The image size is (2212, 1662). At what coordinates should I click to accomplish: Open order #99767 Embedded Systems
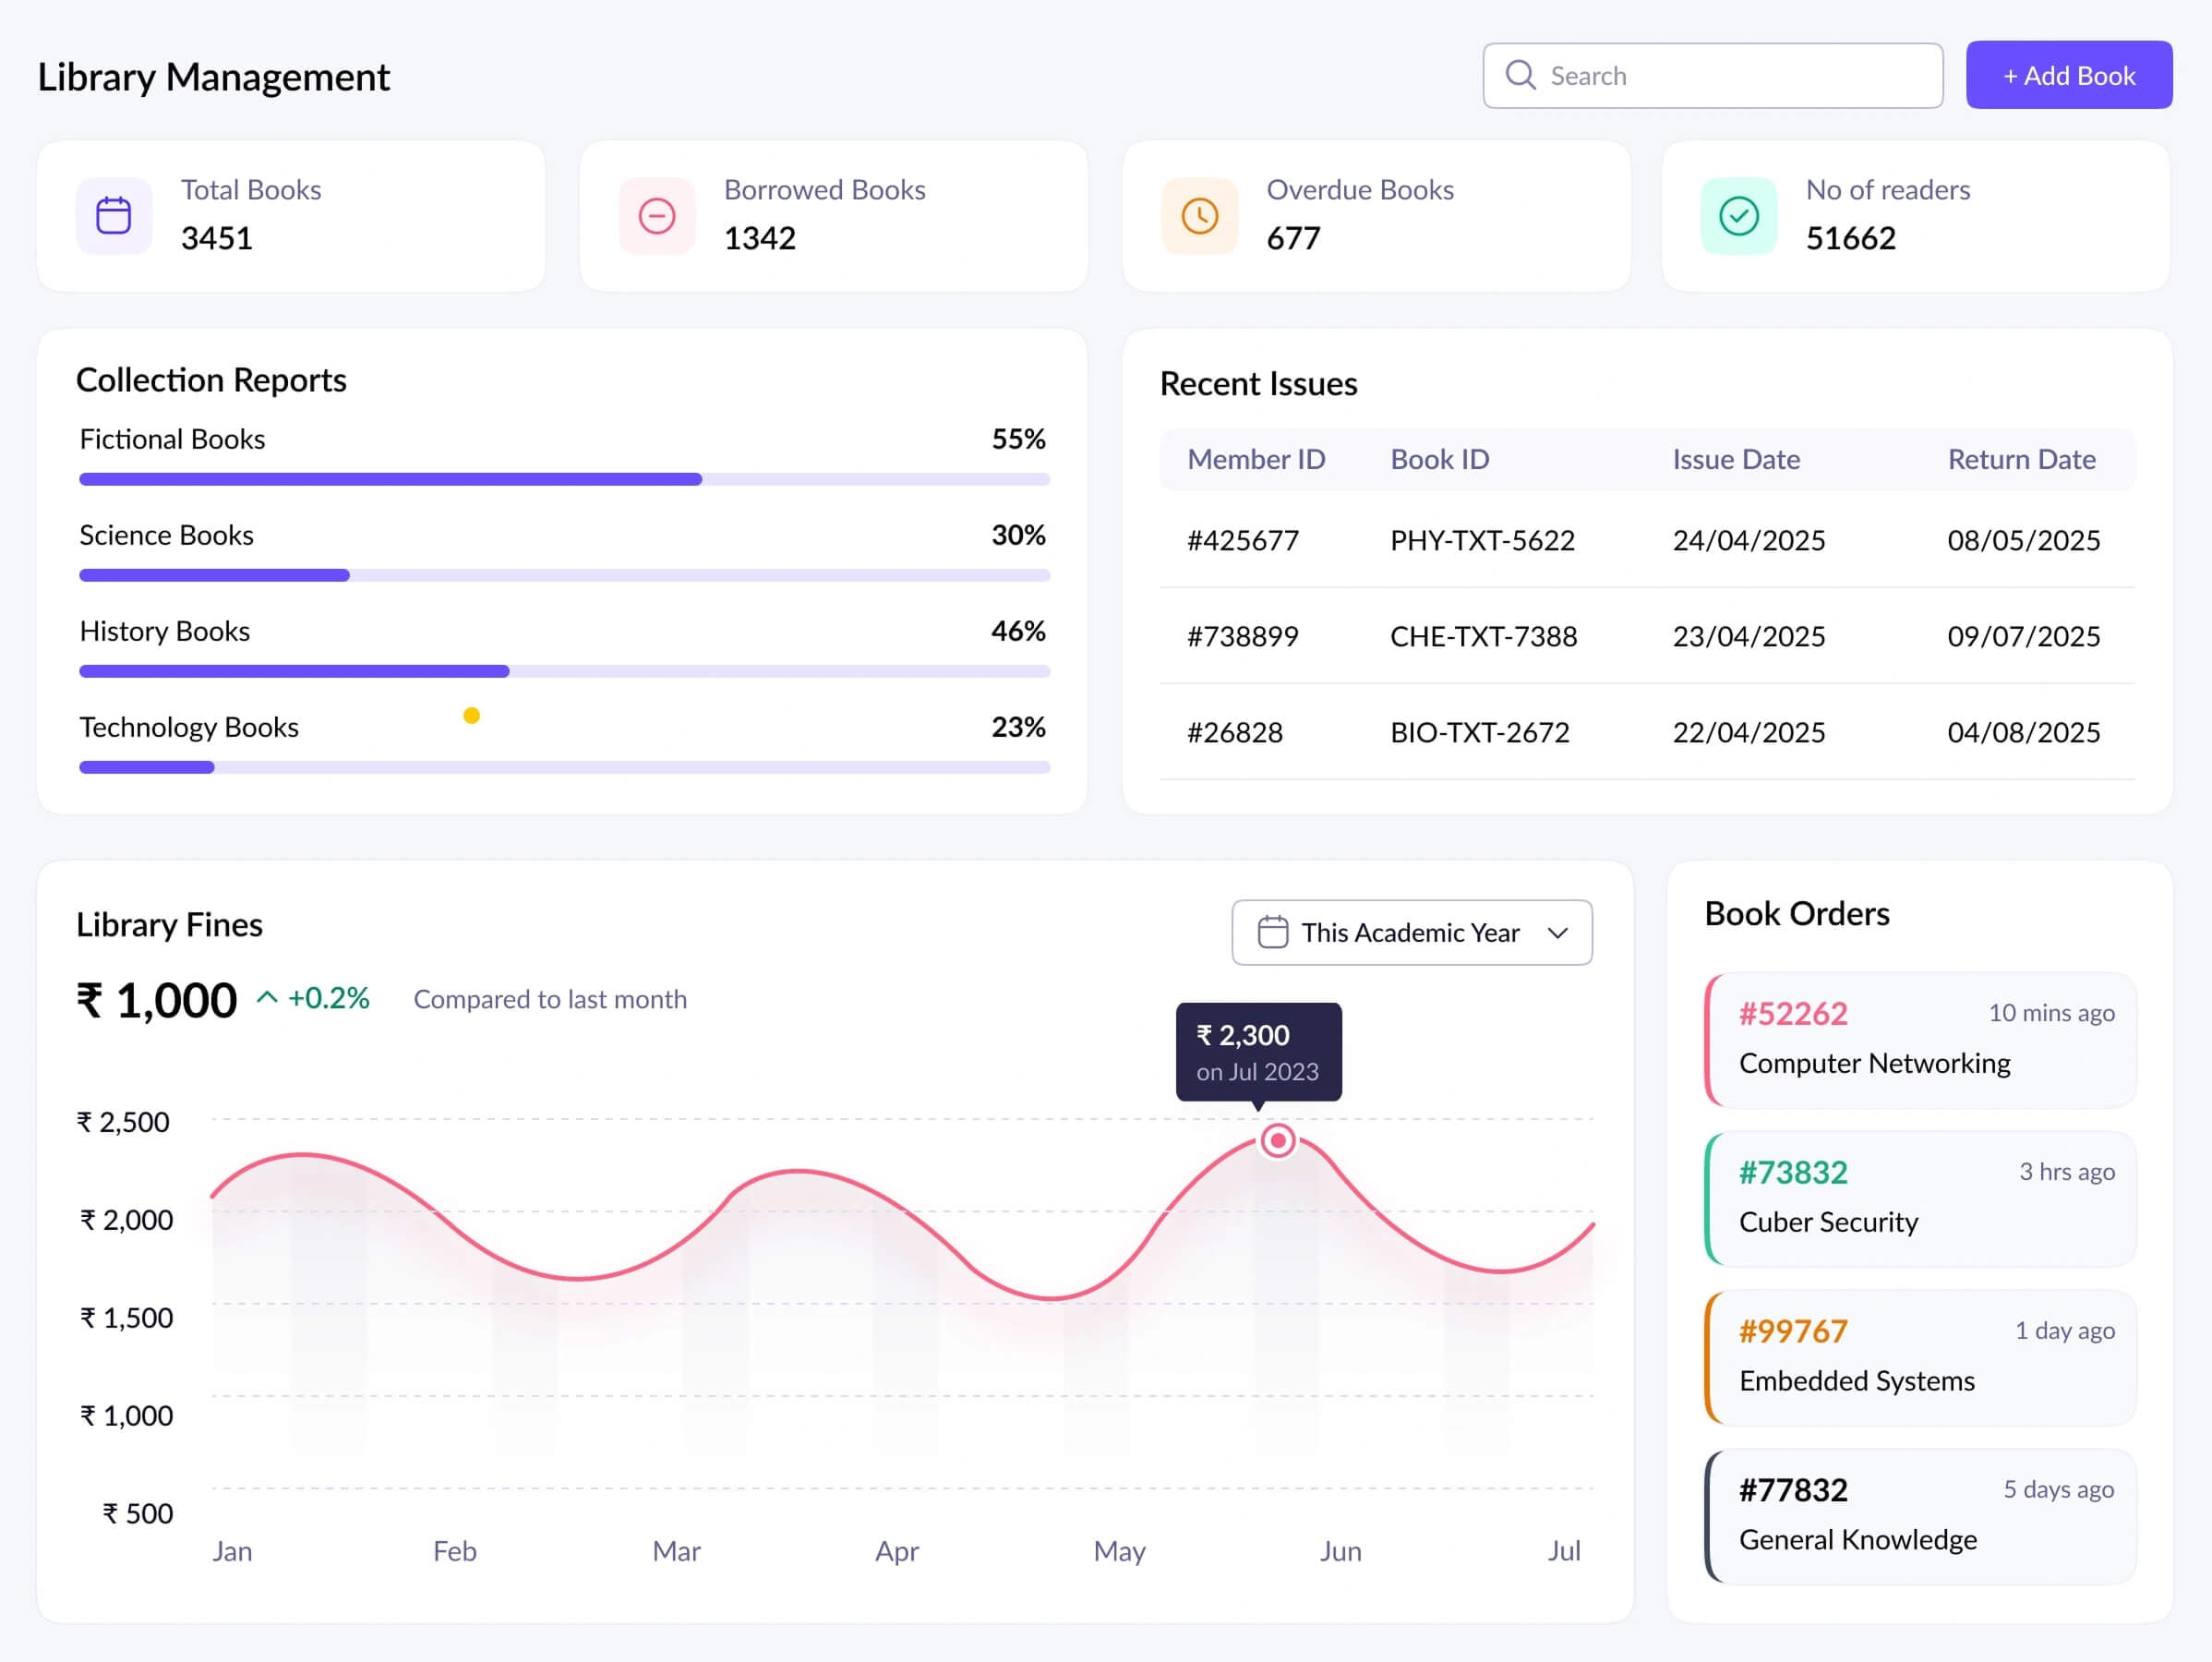(x=1920, y=1357)
